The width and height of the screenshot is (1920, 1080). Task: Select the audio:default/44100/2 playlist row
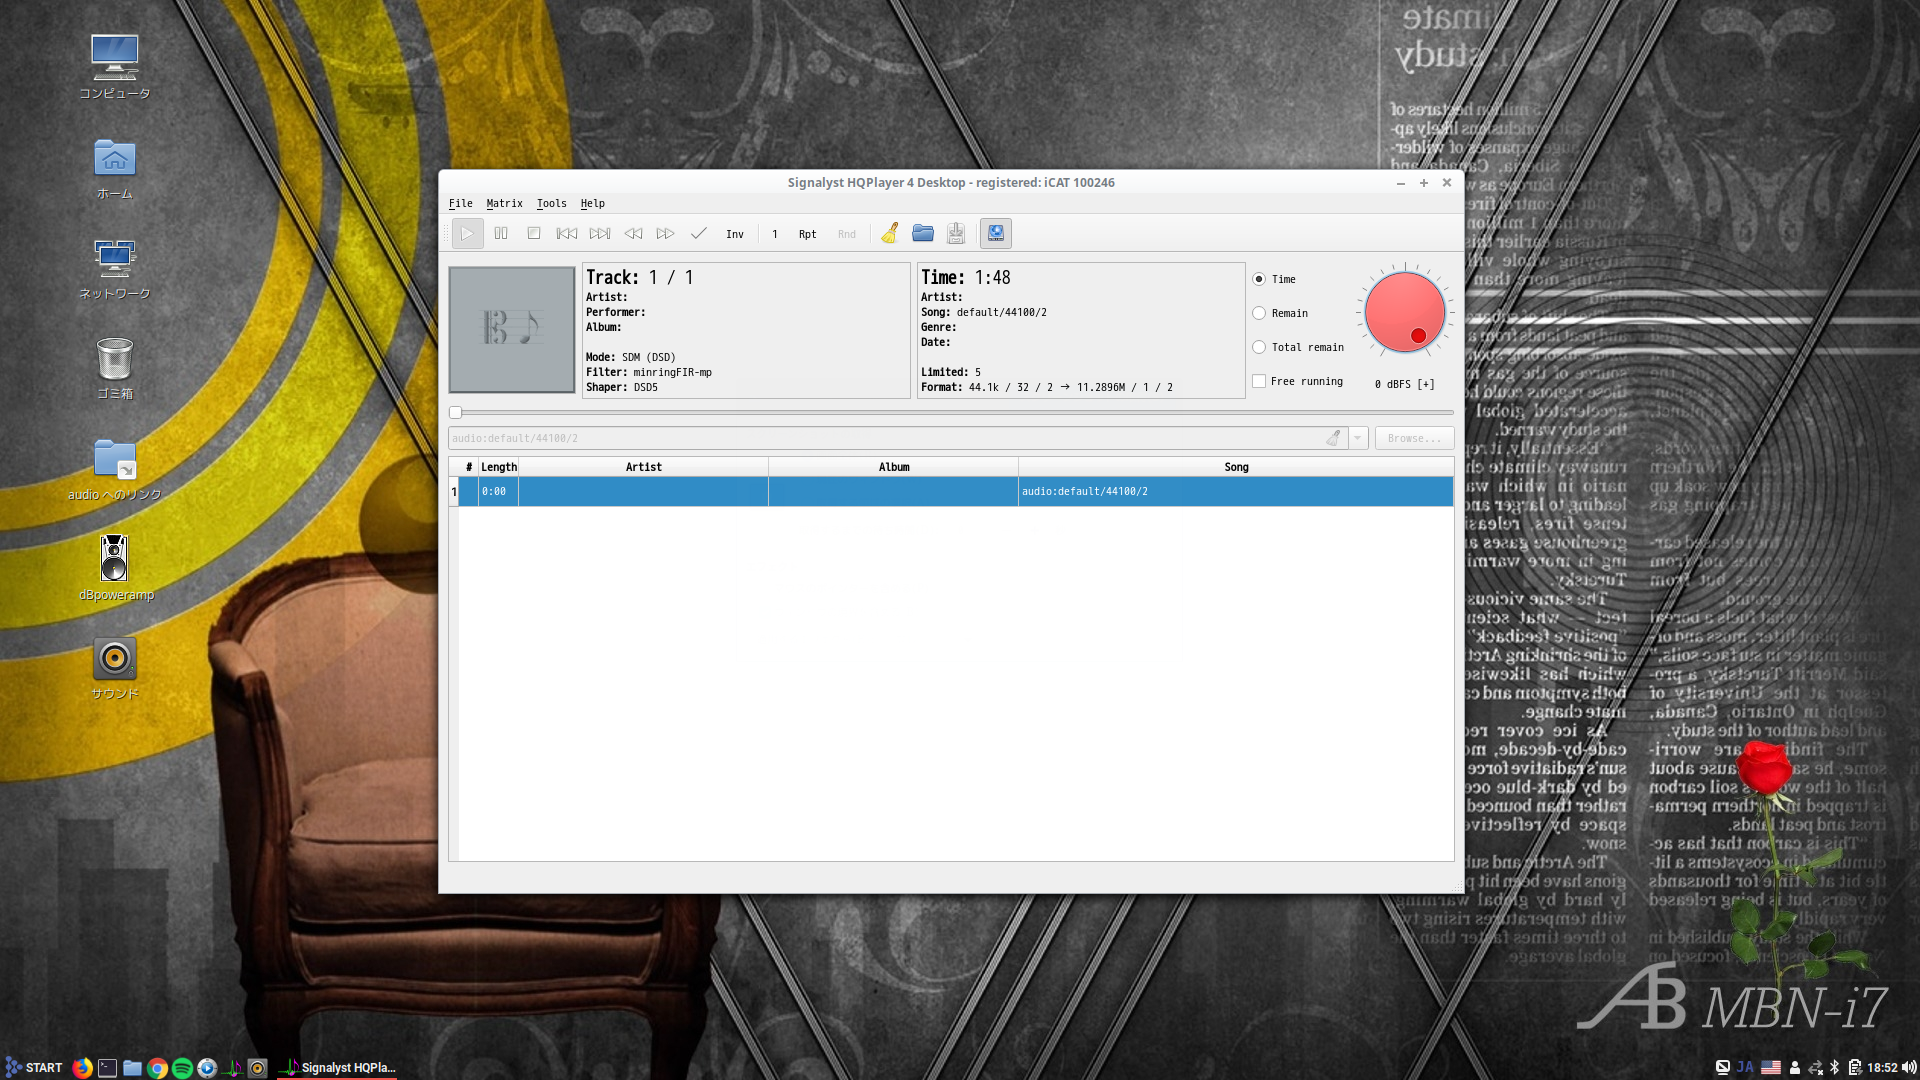coord(951,491)
